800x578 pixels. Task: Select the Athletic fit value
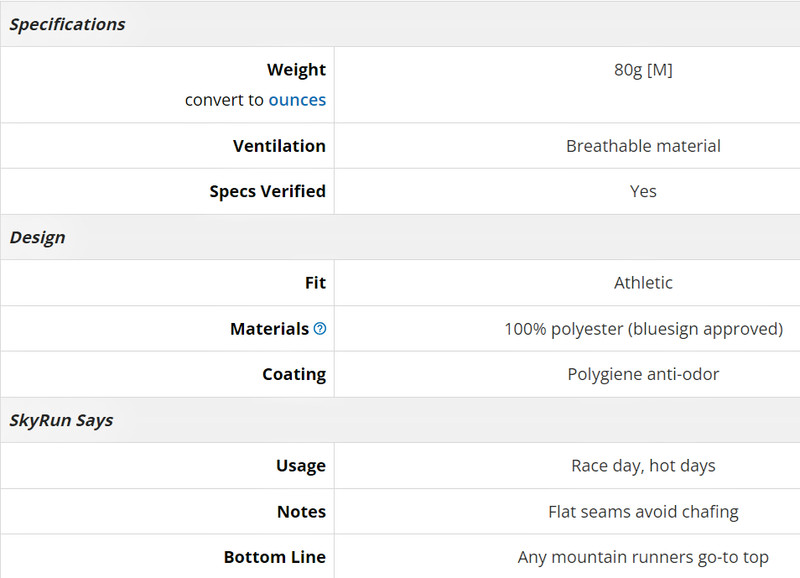[x=643, y=283]
